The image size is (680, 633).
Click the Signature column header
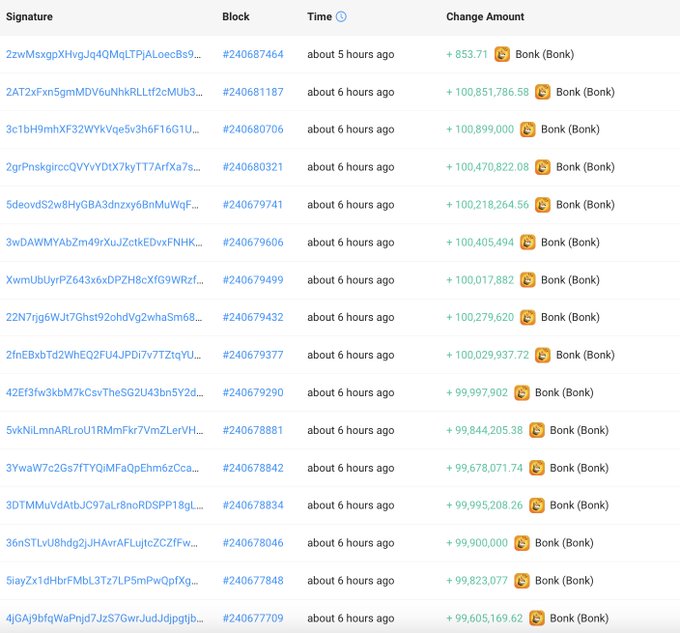click(29, 17)
